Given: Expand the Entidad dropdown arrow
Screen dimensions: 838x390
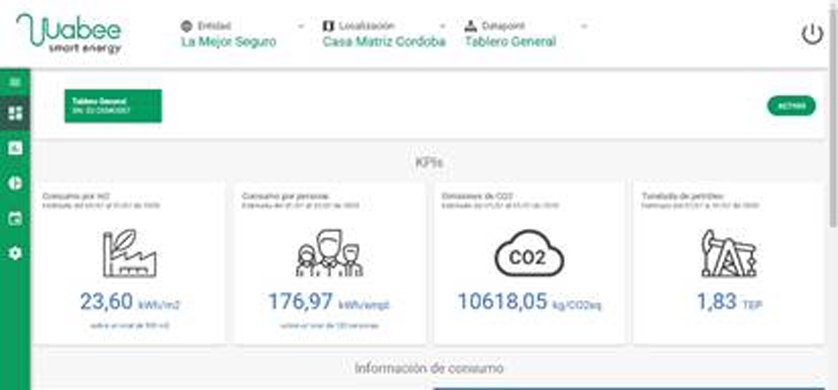Looking at the screenshot, I should tap(301, 26).
